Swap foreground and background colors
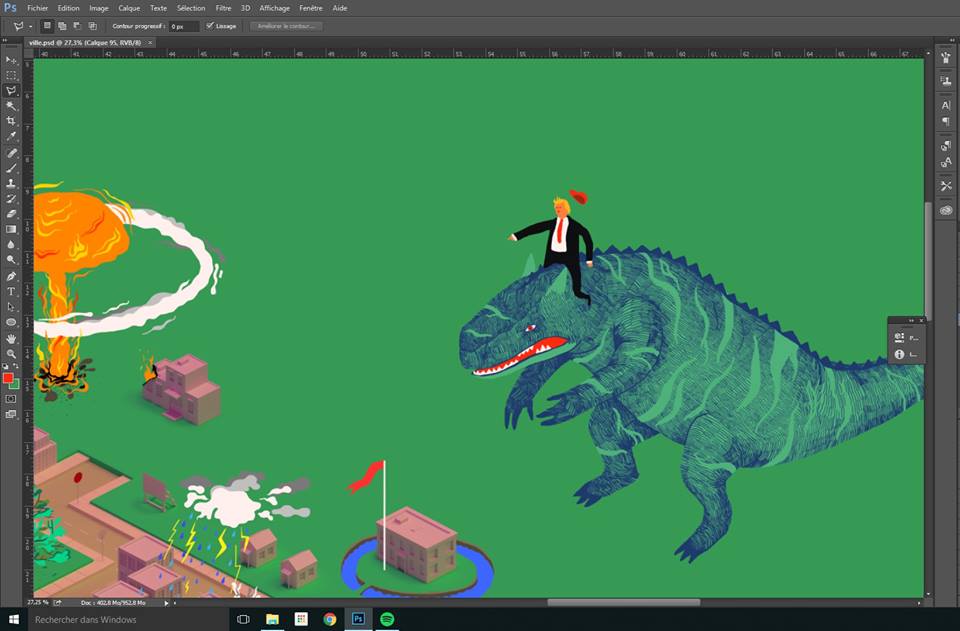 click(16, 367)
